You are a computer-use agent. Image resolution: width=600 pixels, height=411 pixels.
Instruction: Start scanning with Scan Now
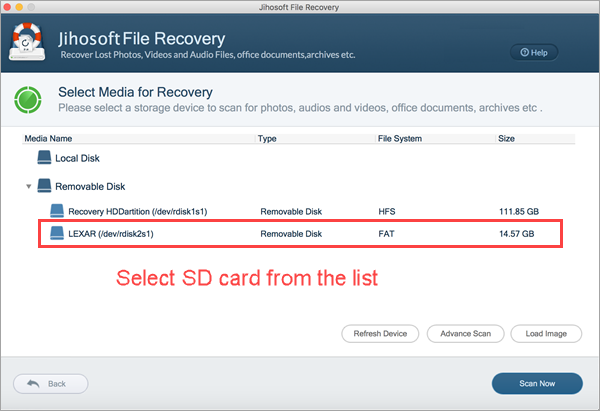[x=537, y=383]
